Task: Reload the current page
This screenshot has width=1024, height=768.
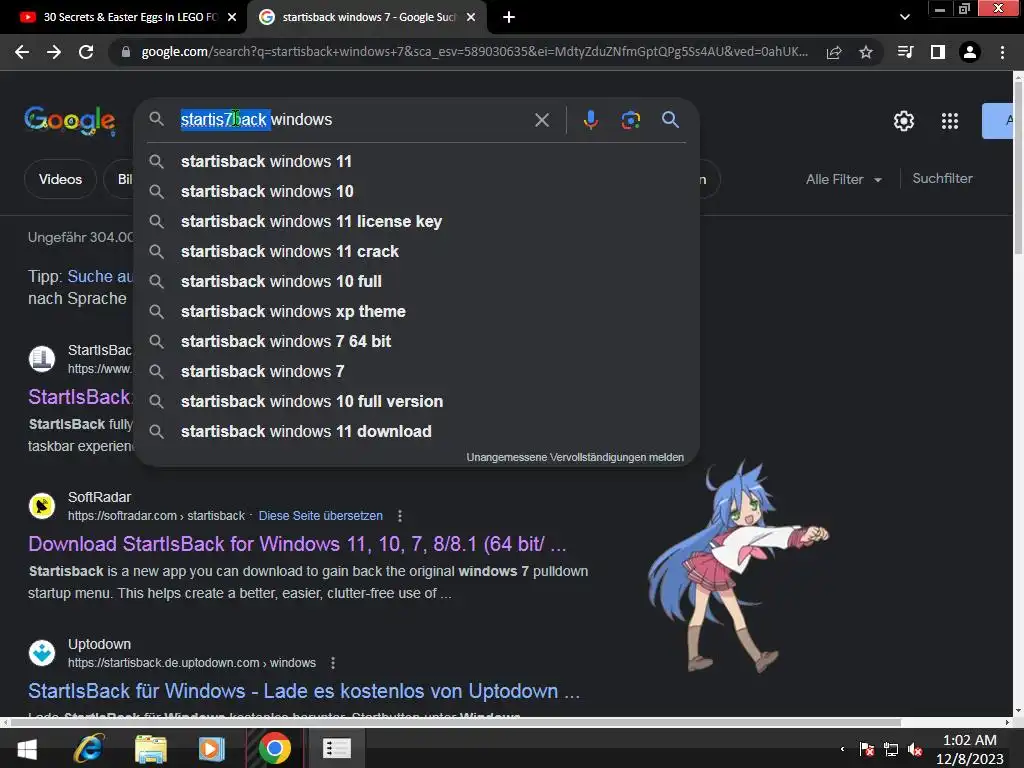Action: [x=86, y=52]
